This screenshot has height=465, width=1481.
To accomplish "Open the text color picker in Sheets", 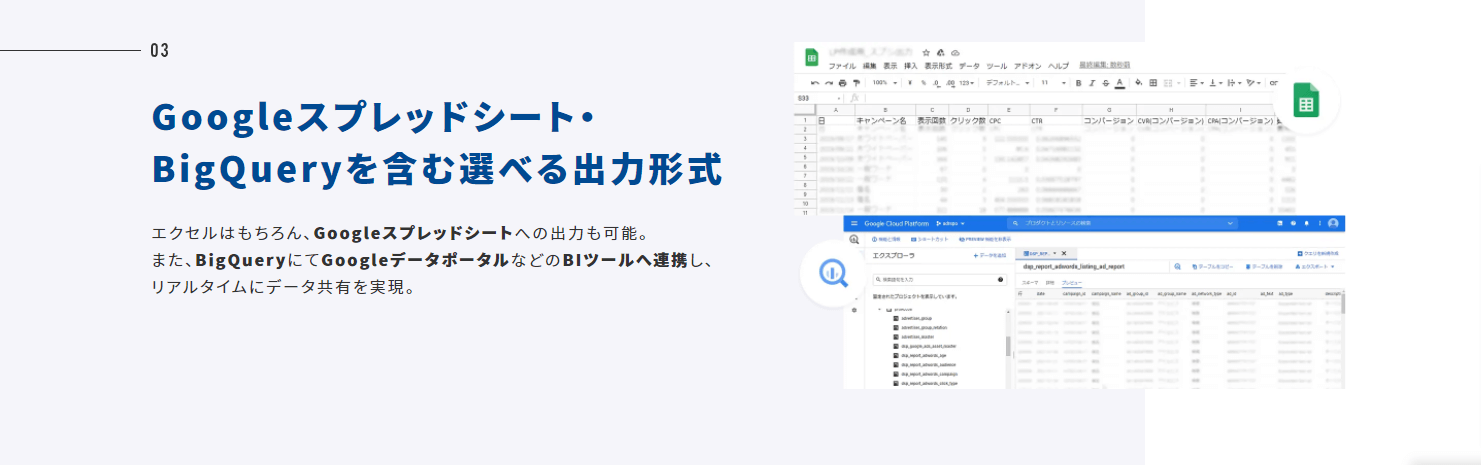I will click(x=1120, y=83).
